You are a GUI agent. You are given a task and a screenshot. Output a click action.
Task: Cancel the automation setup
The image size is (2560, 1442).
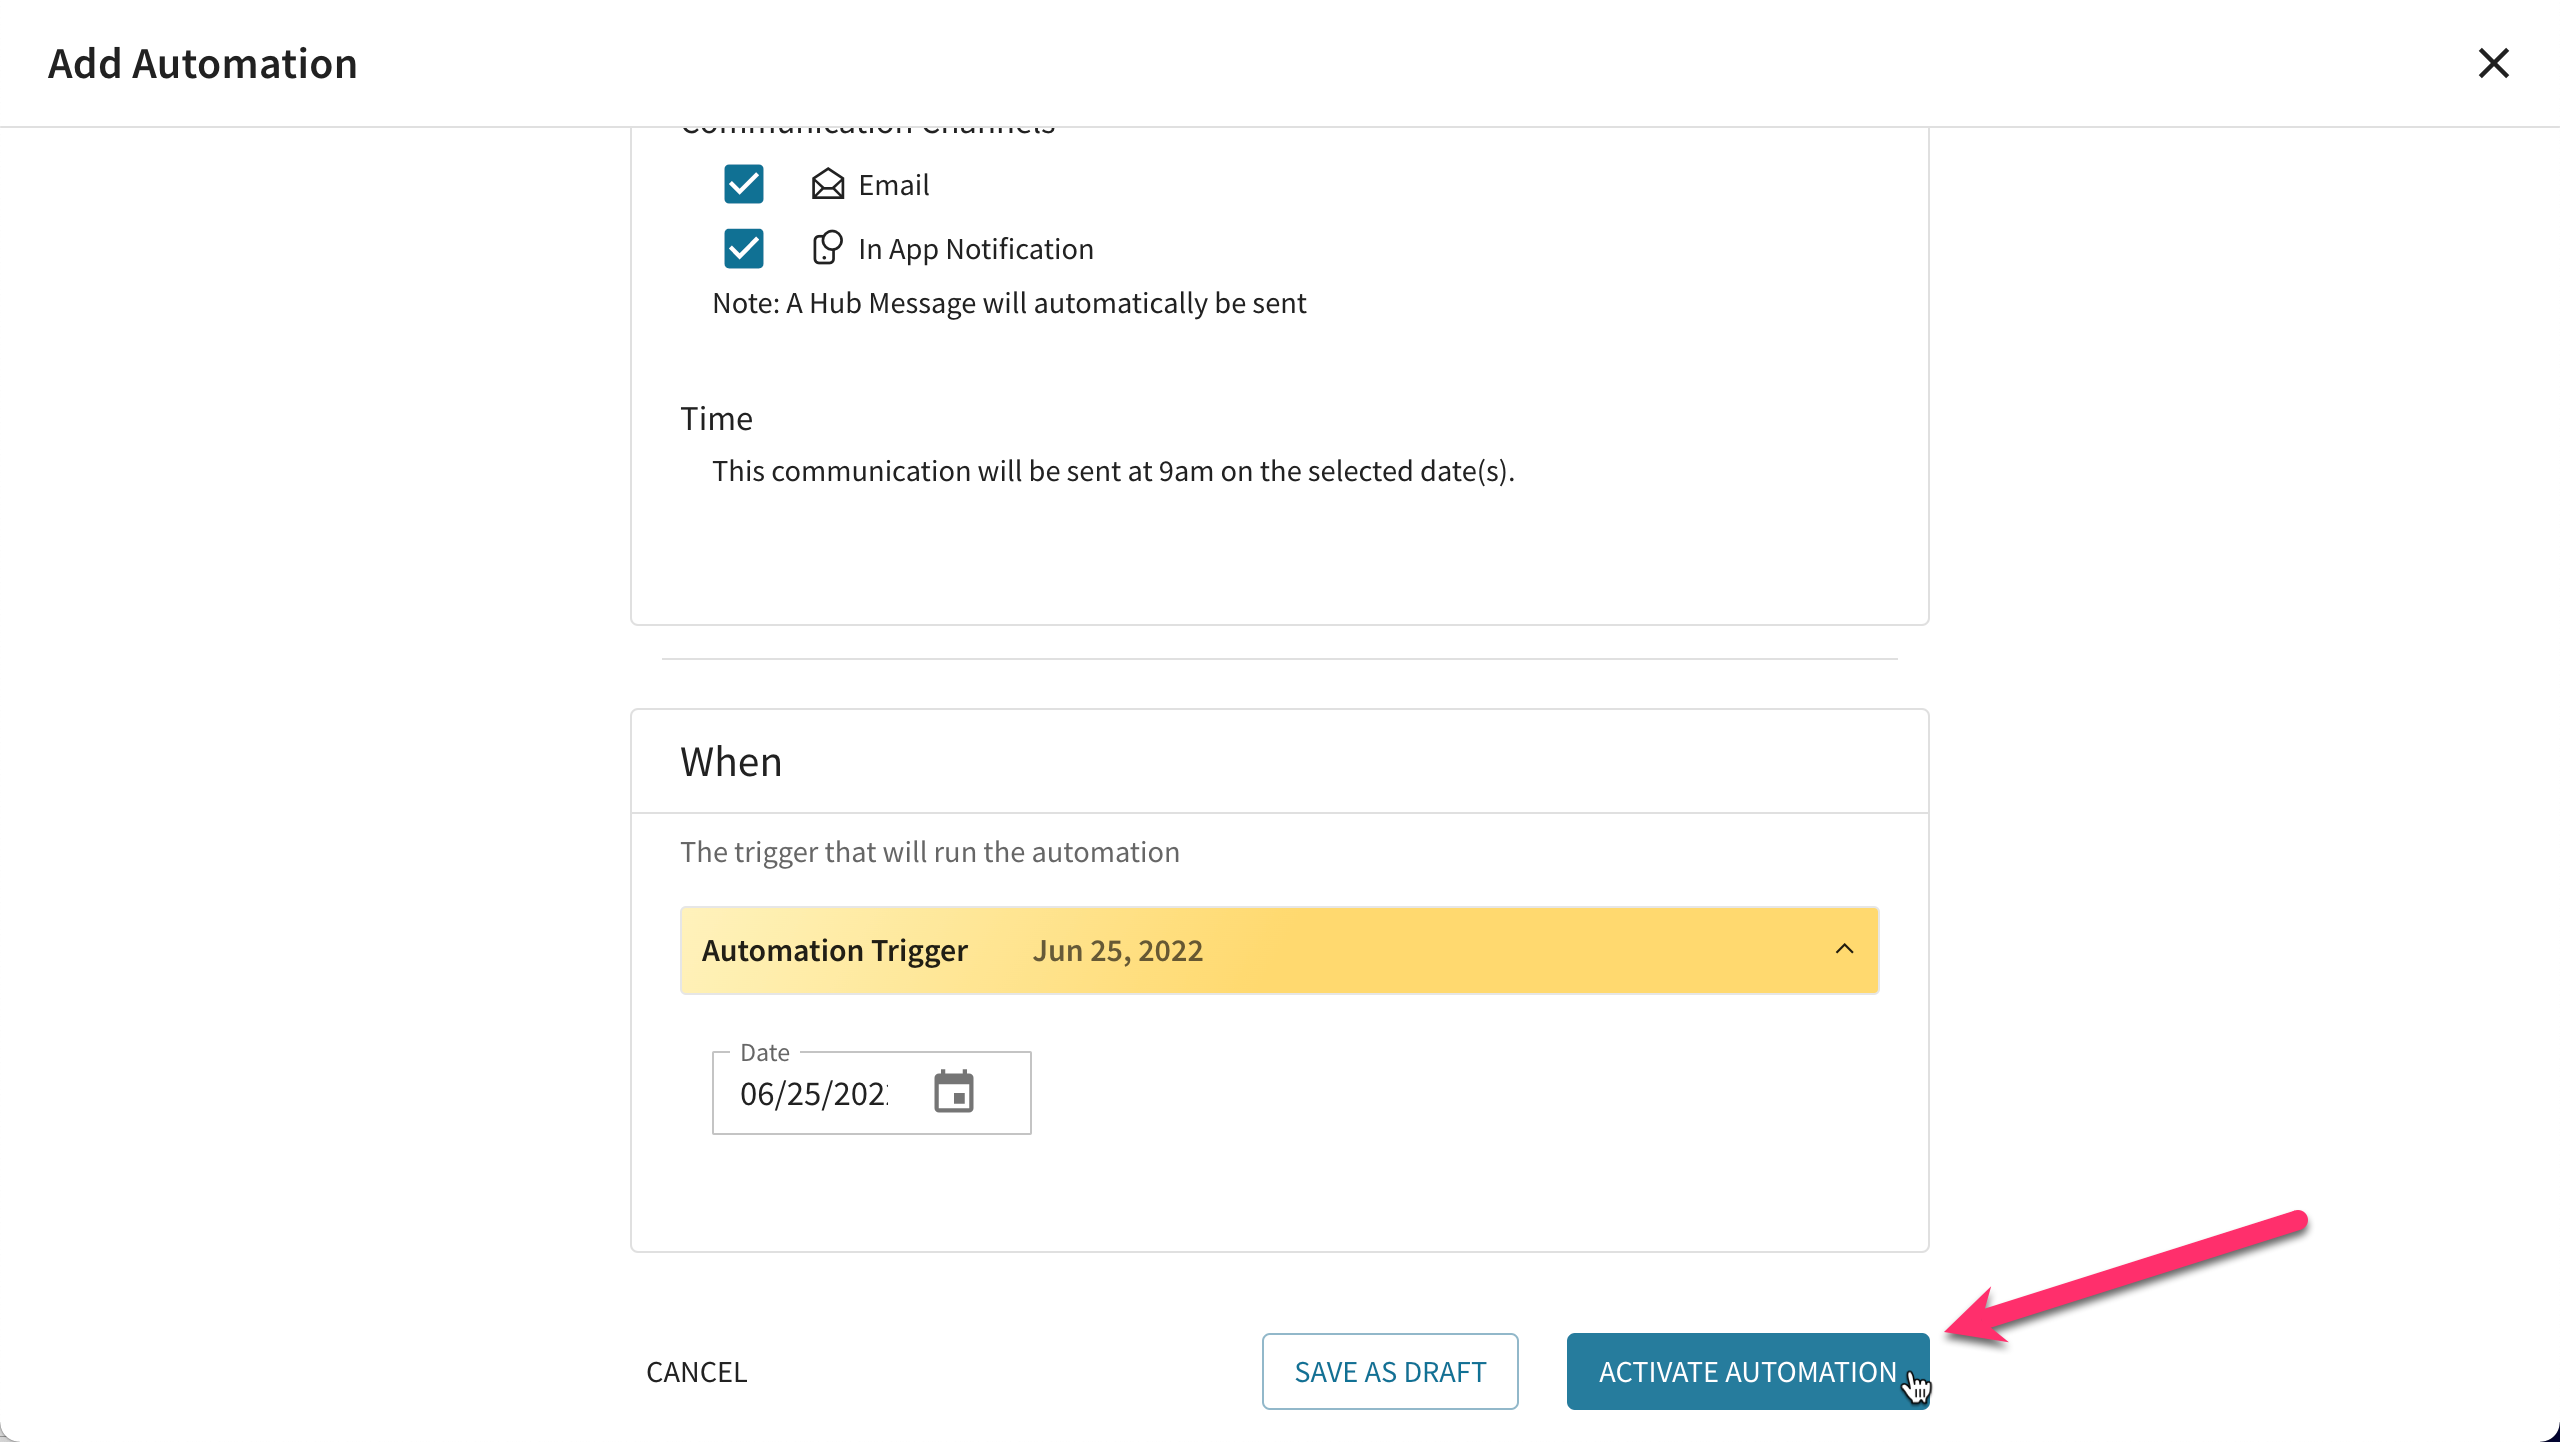(x=696, y=1371)
